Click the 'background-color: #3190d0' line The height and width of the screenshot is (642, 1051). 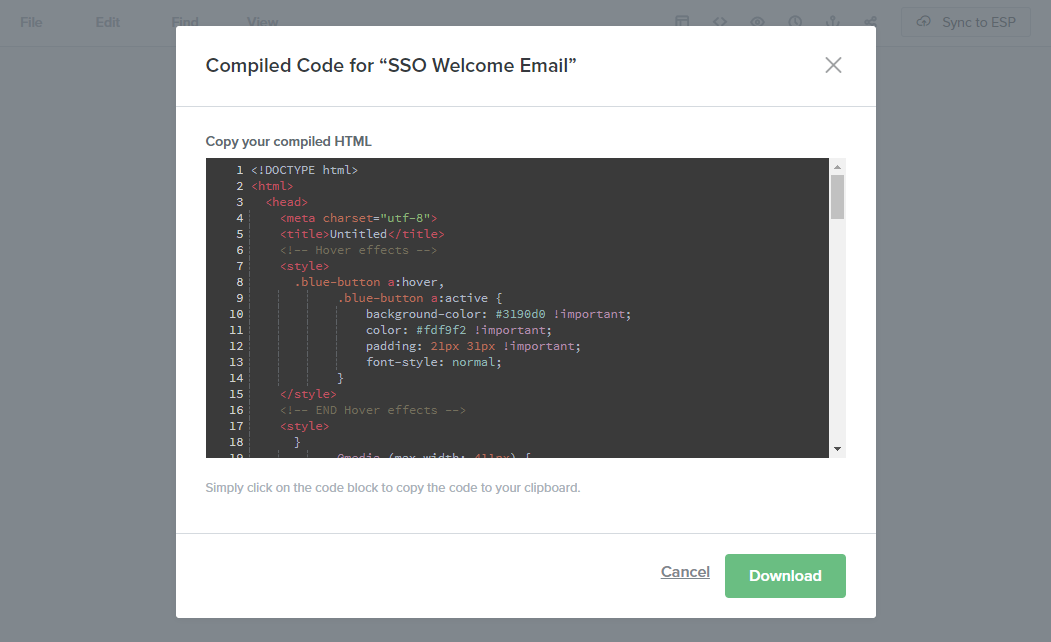498,314
